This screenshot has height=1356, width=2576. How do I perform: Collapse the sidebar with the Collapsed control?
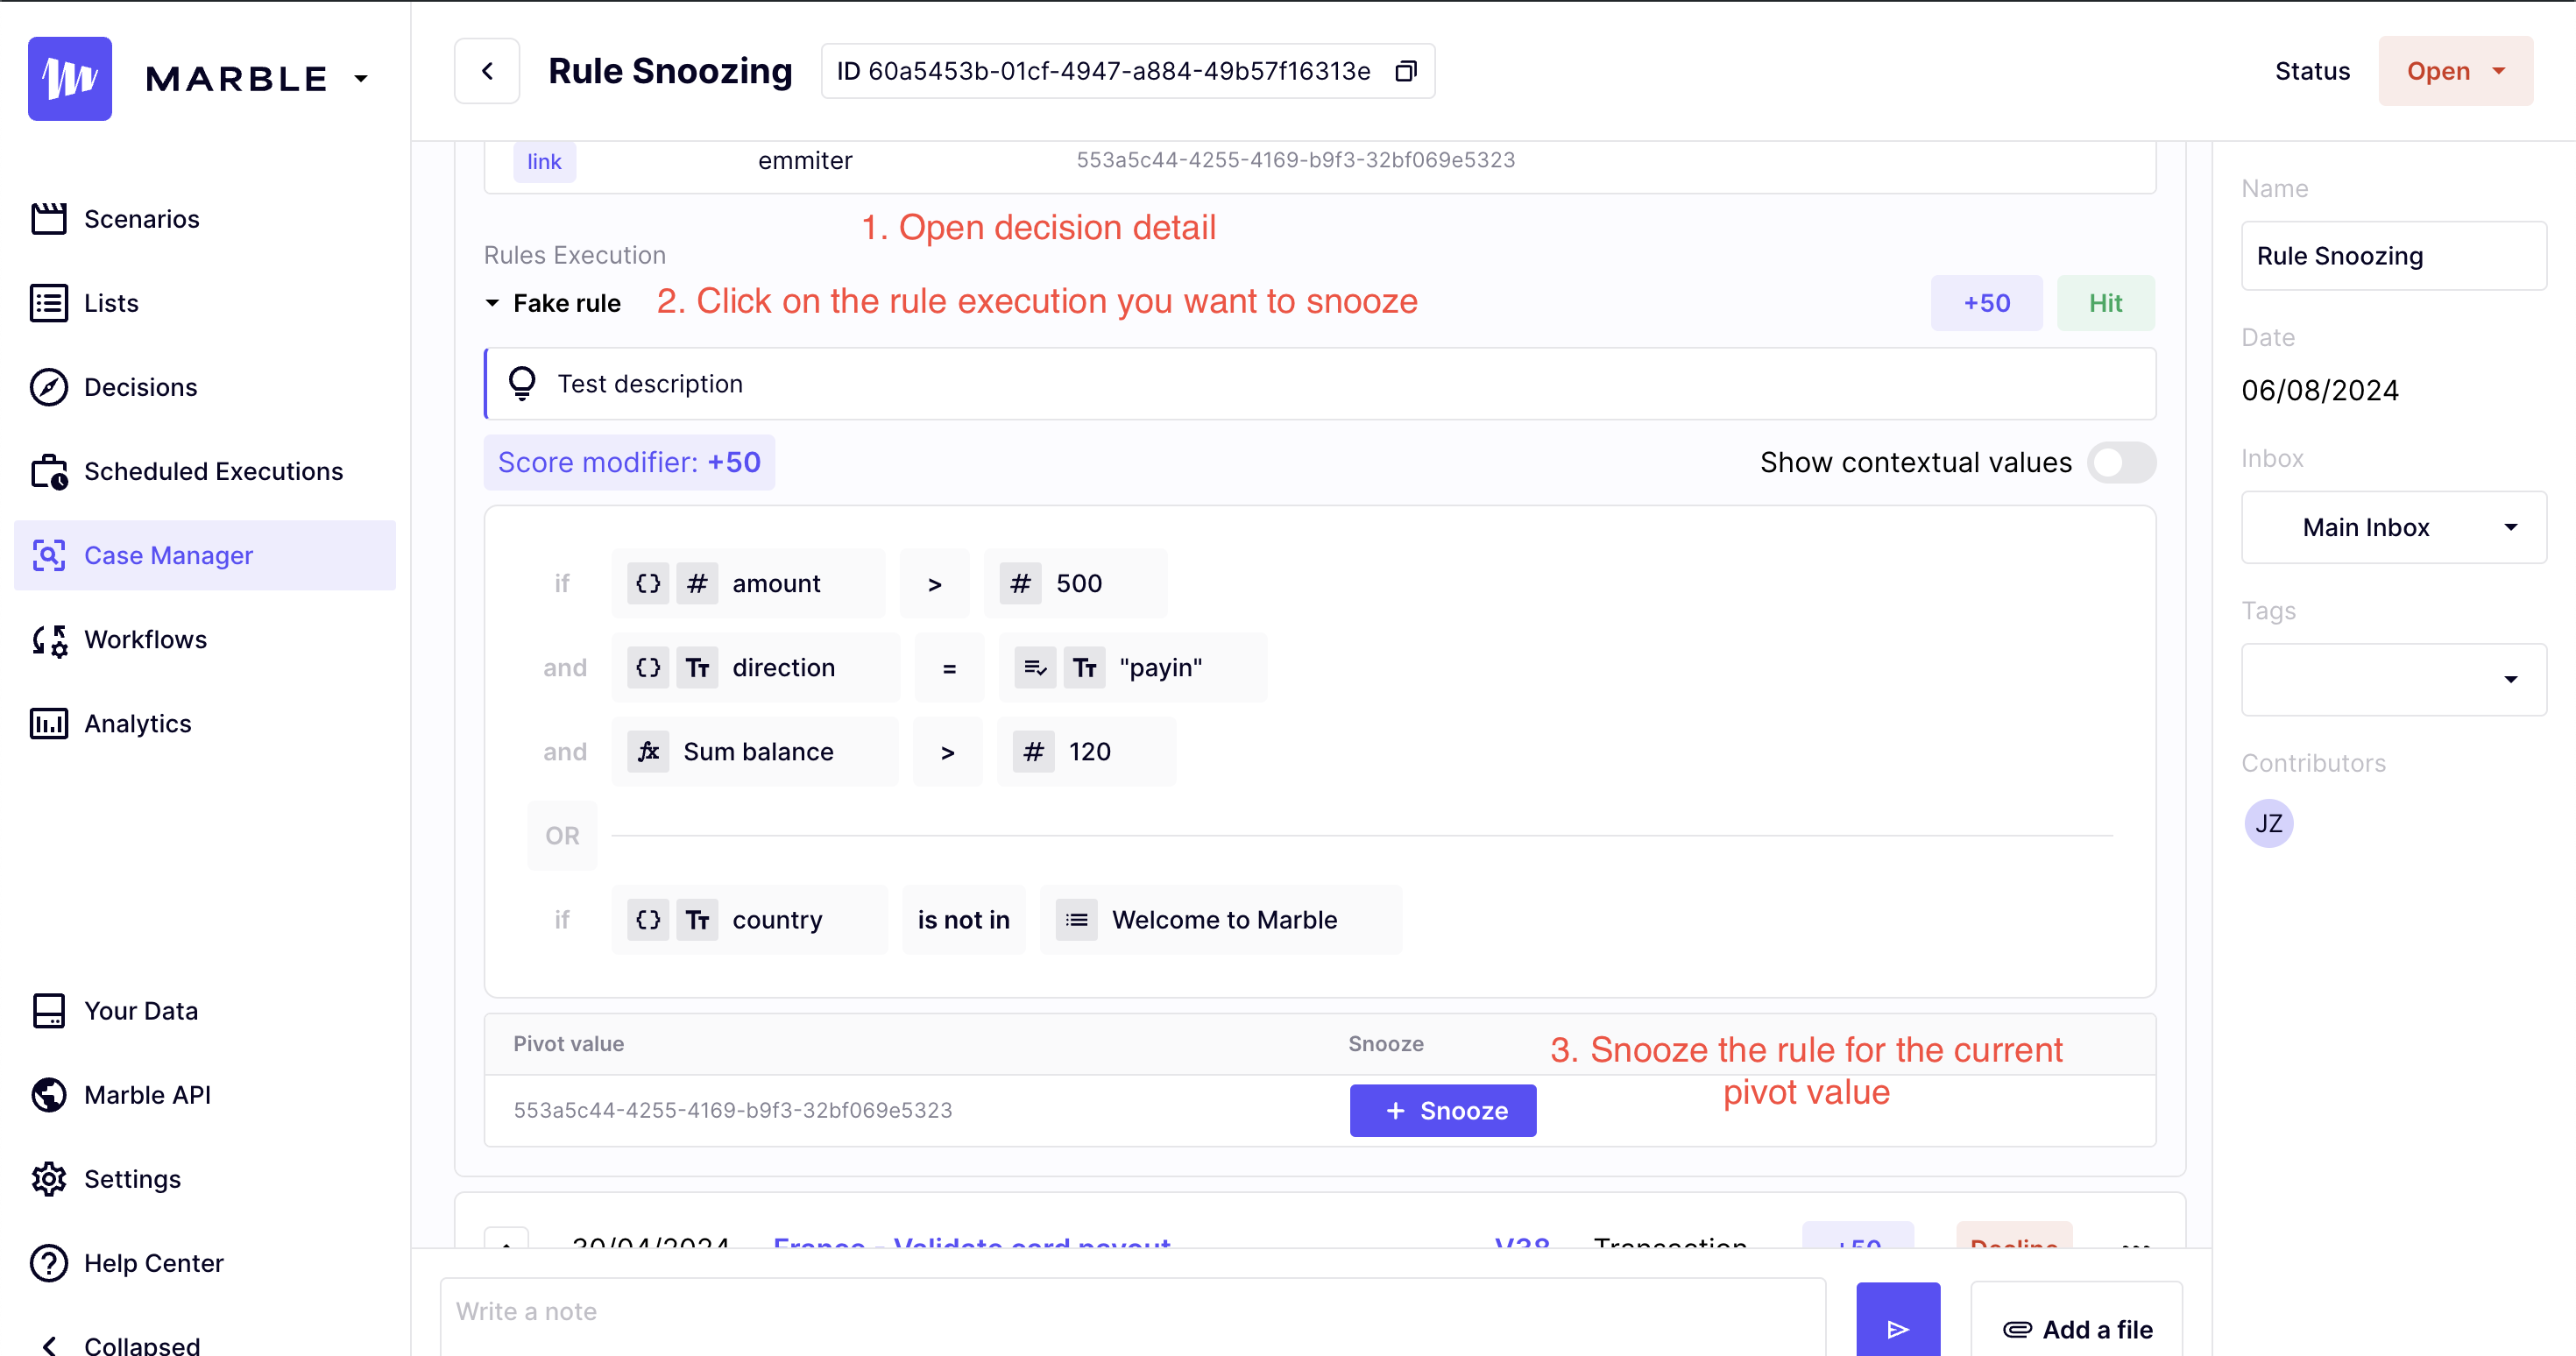point(204,1344)
